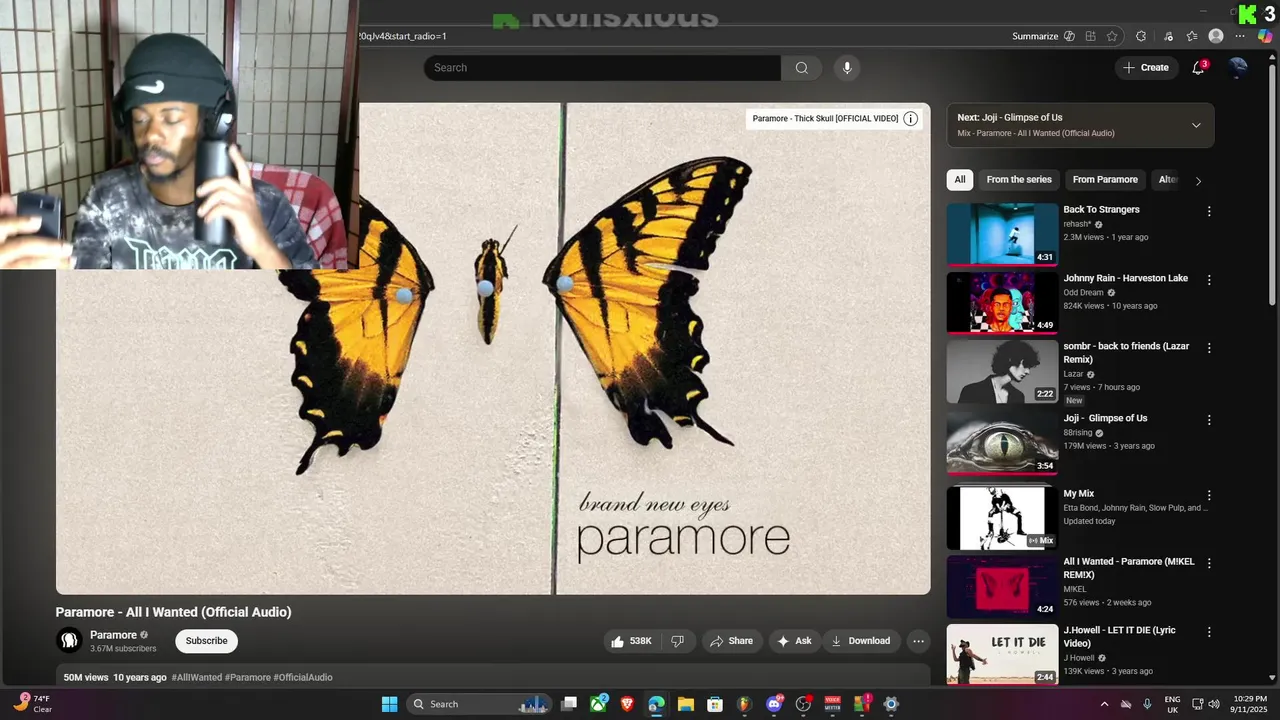The height and width of the screenshot is (720, 1280).
Task: Dislike the video with thumbs down
Action: [x=677, y=641]
